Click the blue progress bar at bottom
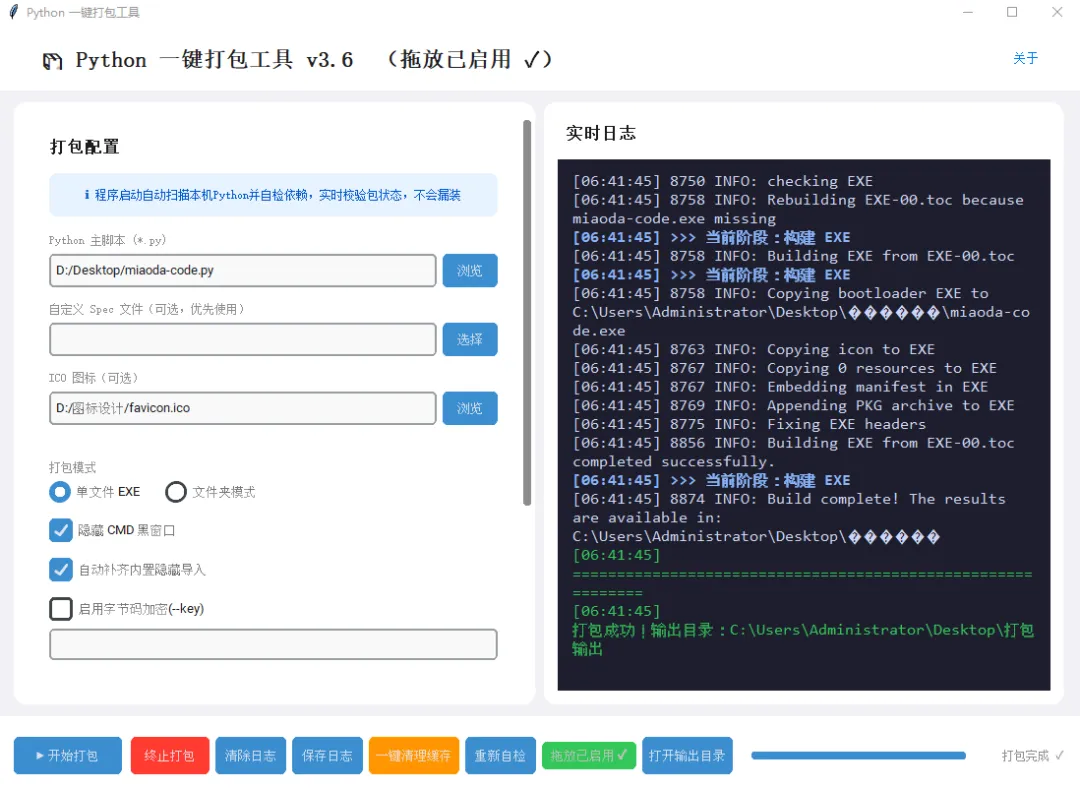Image resolution: width=1080 pixels, height=789 pixels. 858,755
